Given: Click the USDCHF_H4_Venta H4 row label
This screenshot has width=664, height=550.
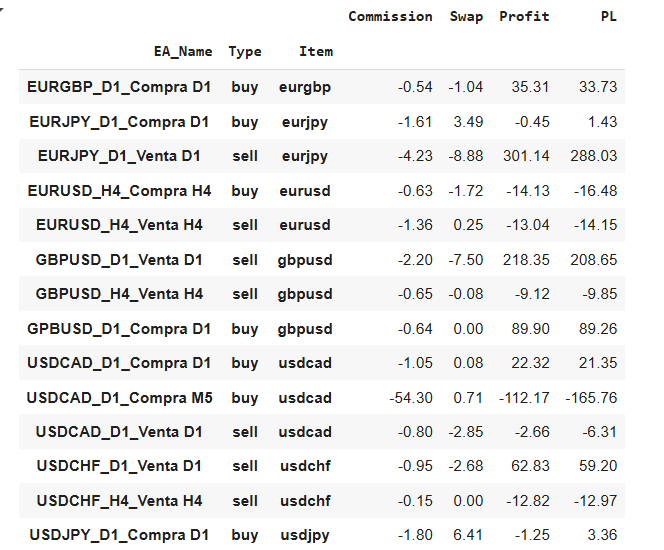Looking at the screenshot, I should (x=119, y=501).
